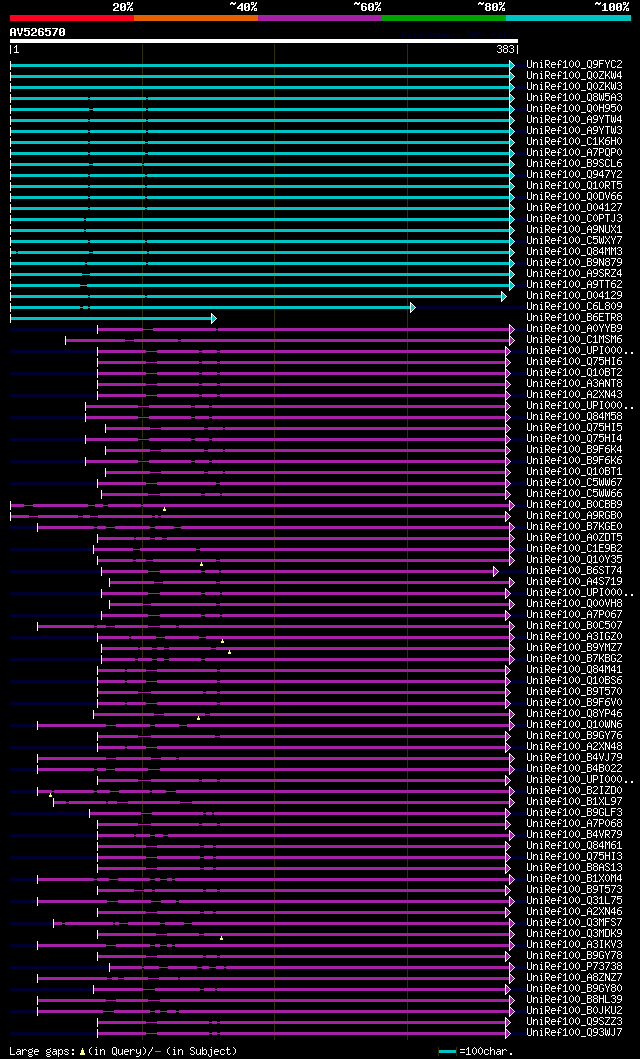Click the red ~20% identity legend segment
Image resolution: width=640 pixels, height=1059 pixels.
[x=72, y=18]
